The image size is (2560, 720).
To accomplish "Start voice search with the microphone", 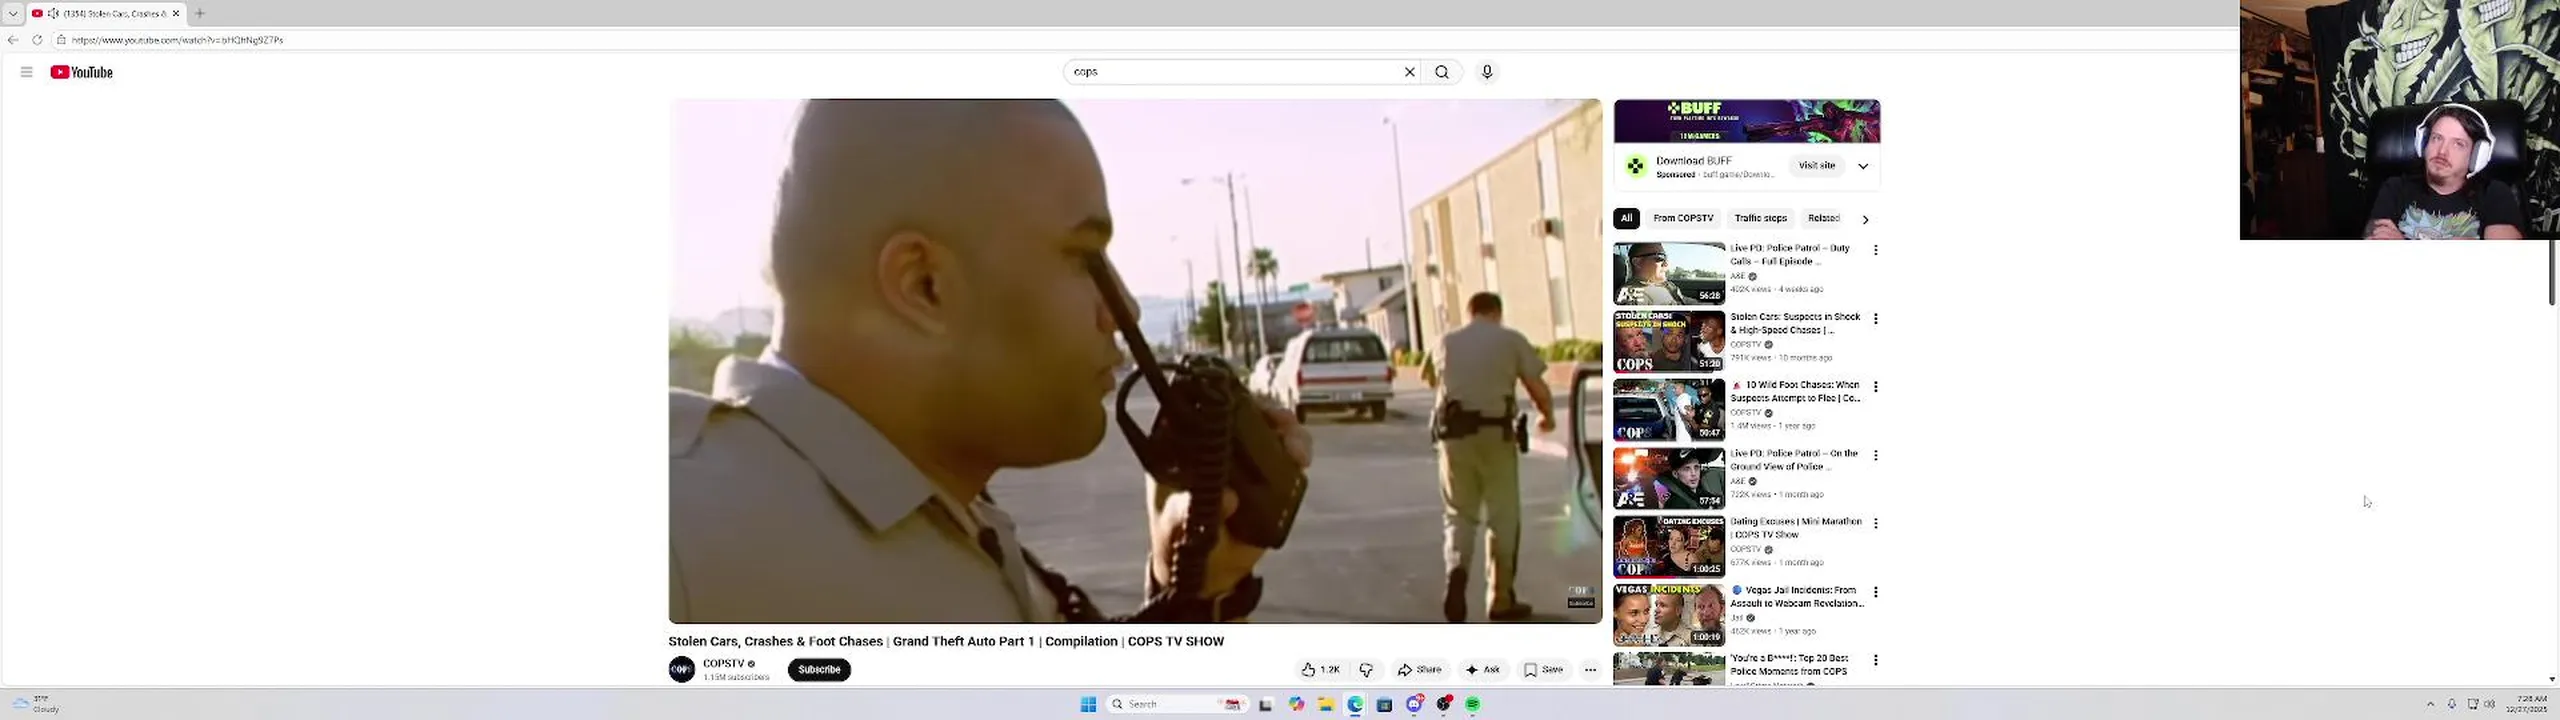I will [1486, 72].
